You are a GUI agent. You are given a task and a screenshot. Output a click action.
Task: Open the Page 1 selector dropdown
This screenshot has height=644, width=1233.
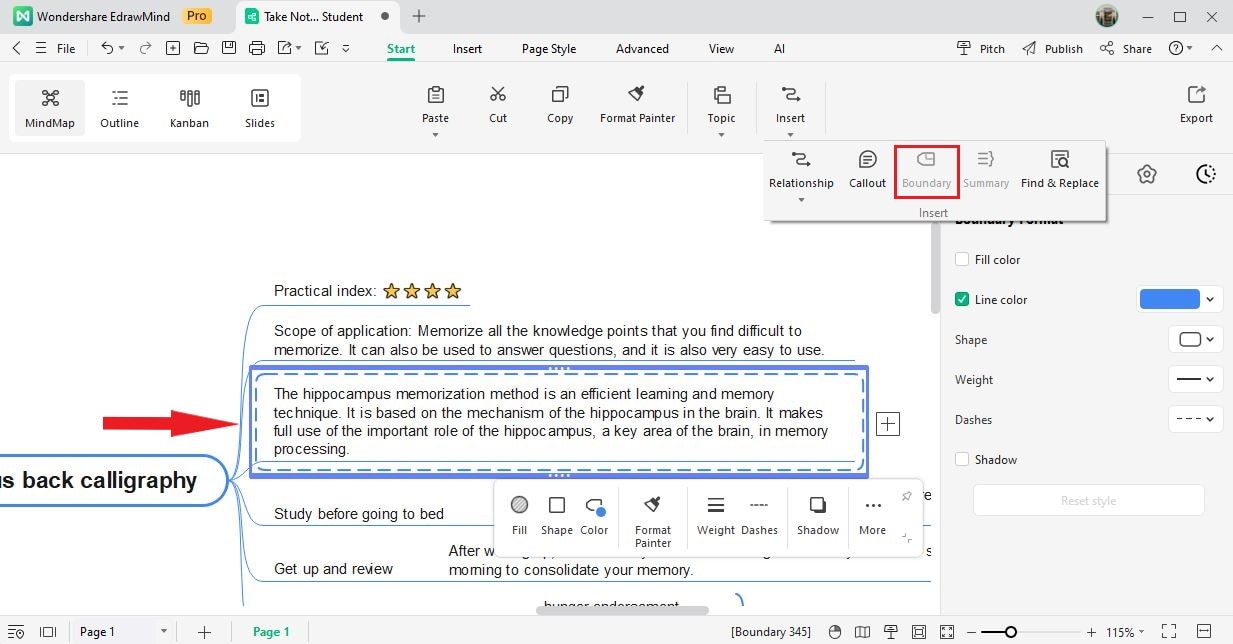(x=124, y=632)
